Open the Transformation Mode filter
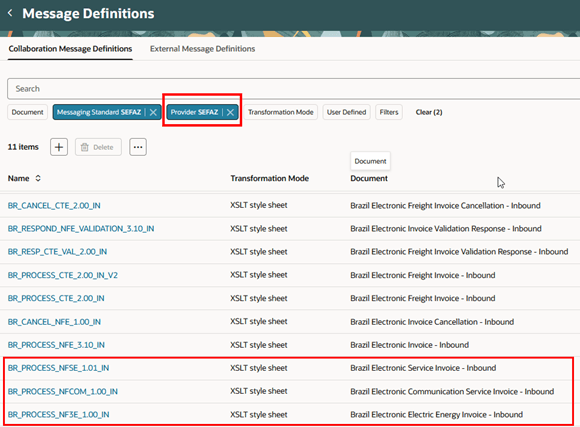580x427 pixels. [281, 112]
